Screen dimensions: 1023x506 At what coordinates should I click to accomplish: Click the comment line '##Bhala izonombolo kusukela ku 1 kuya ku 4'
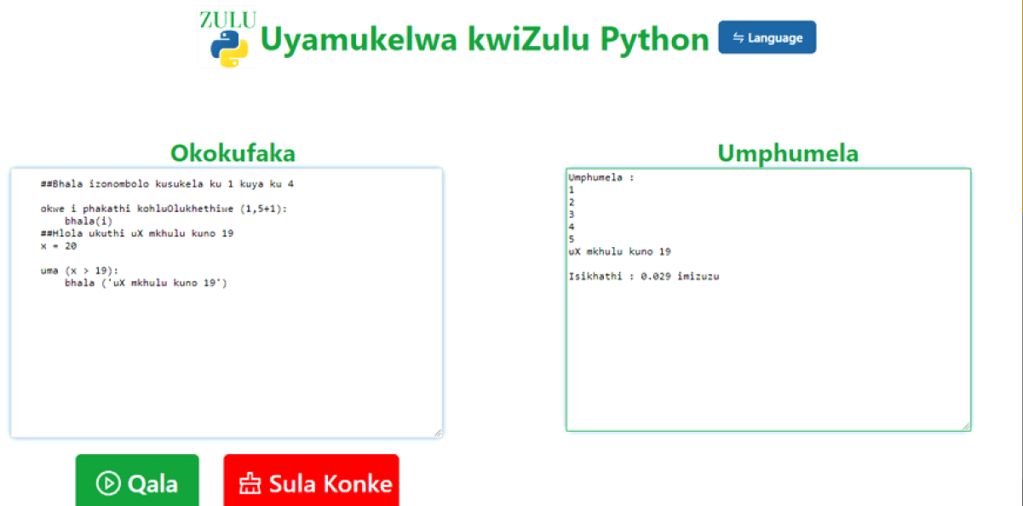click(167, 184)
